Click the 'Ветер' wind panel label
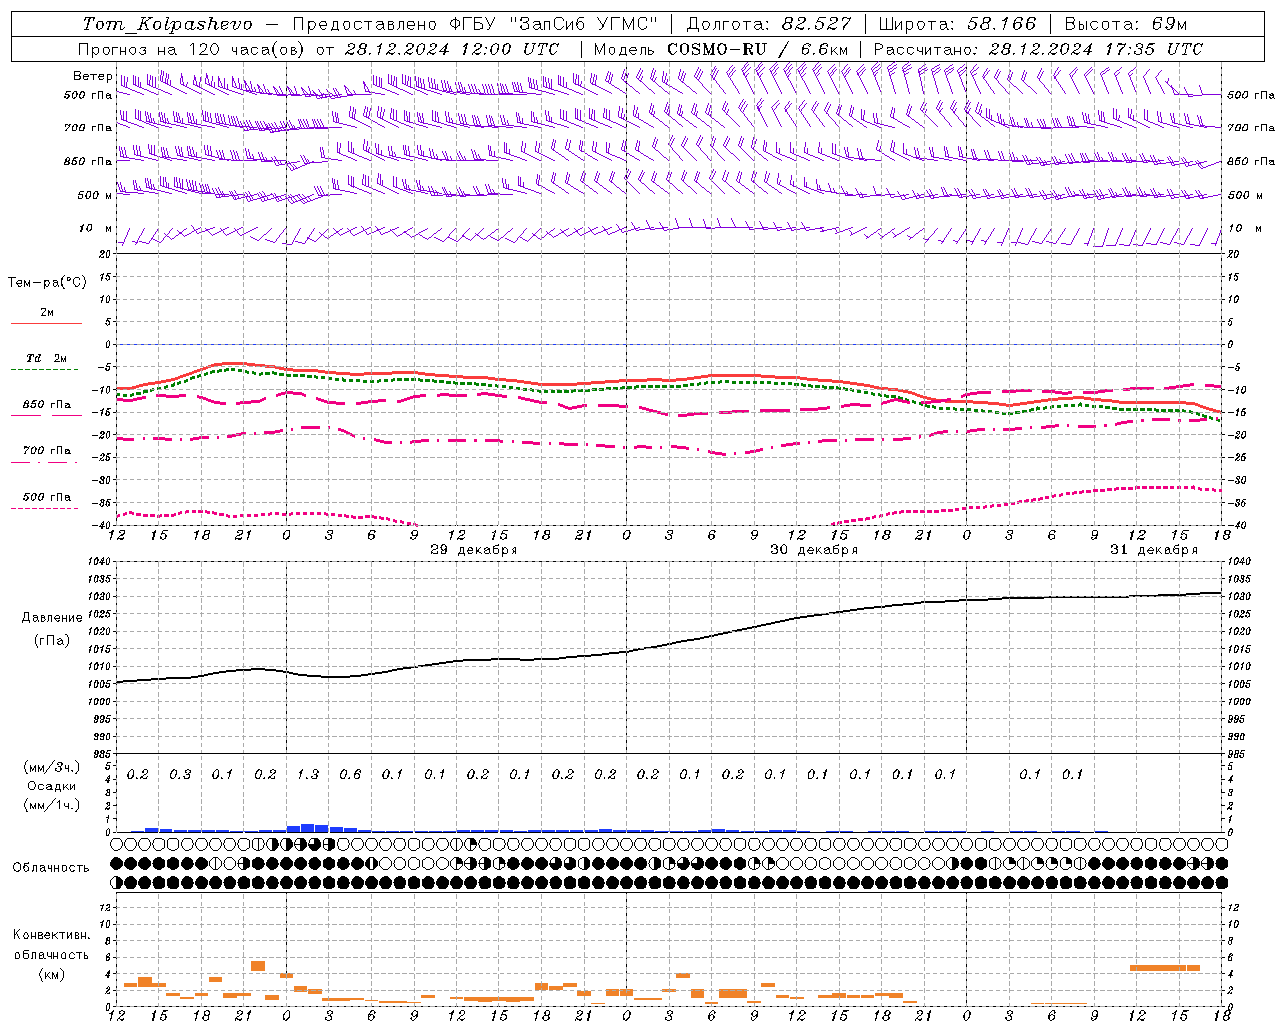Viewport: 1280px width, 1024px height. pyautogui.click(x=92, y=76)
